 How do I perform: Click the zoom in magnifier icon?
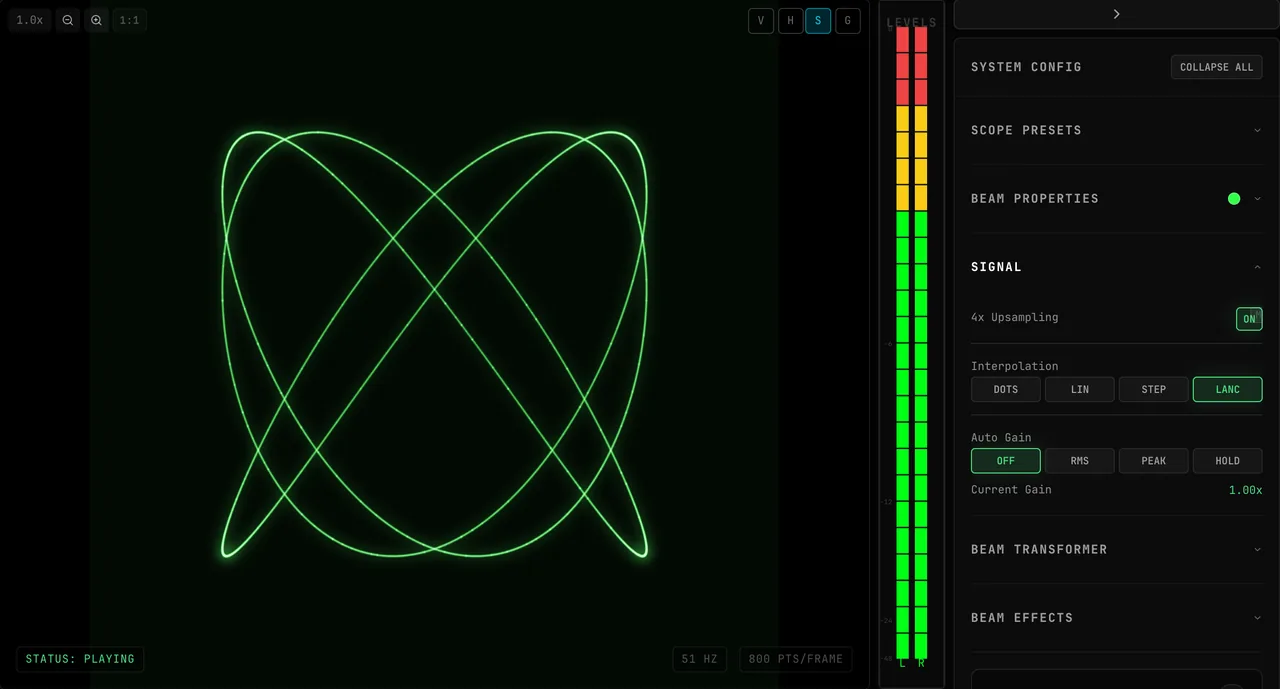[96, 20]
